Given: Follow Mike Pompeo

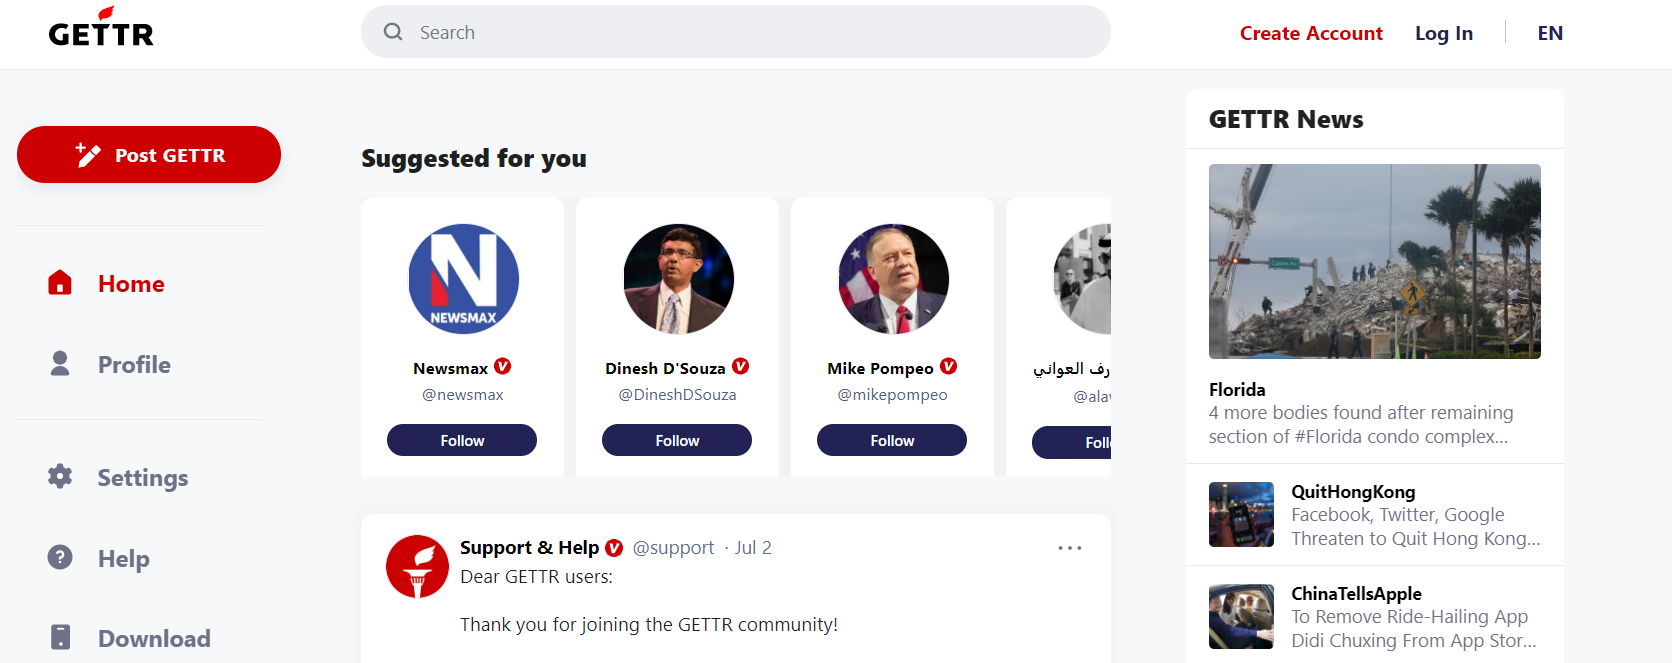Looking at the screenshot, I should tap(892, 440).
